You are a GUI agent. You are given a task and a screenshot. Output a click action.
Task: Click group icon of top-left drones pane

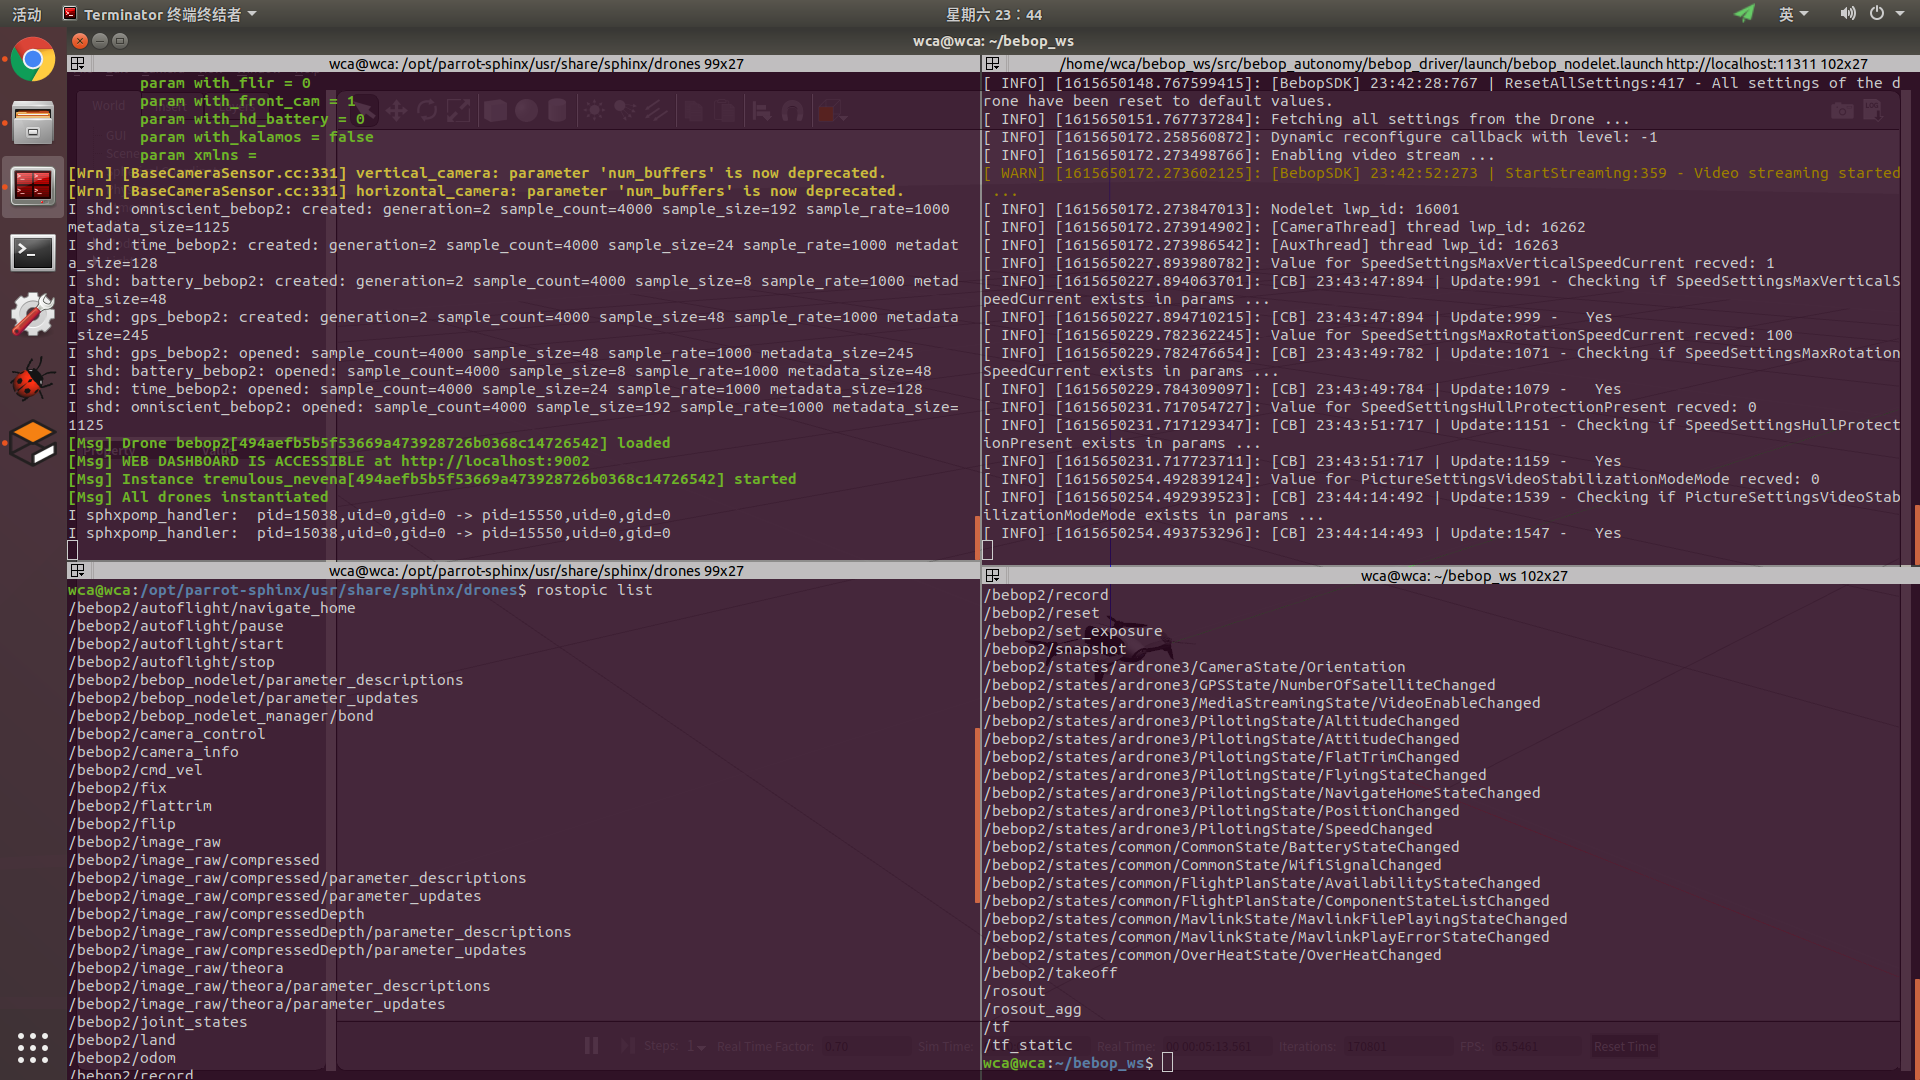[x=76, y=63]
